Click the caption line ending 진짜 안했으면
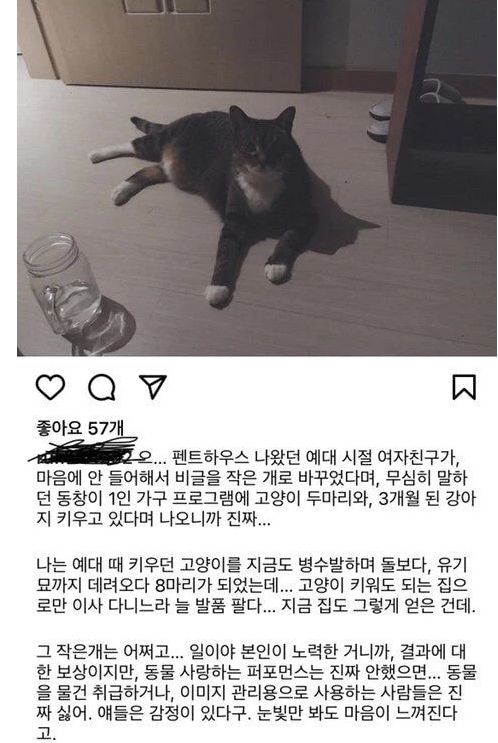 [256, 671]
